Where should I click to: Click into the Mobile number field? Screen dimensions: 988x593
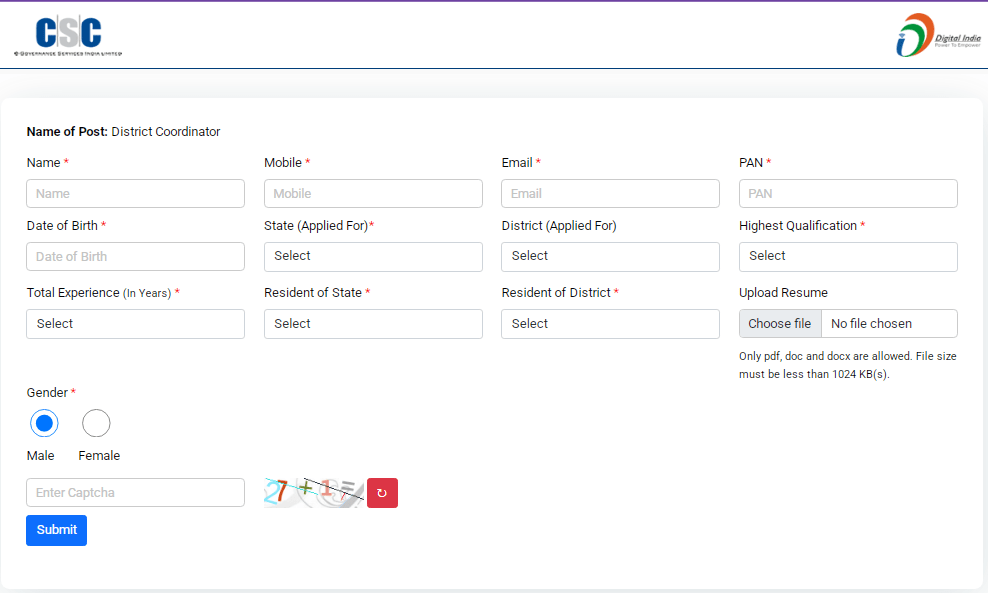373,194
